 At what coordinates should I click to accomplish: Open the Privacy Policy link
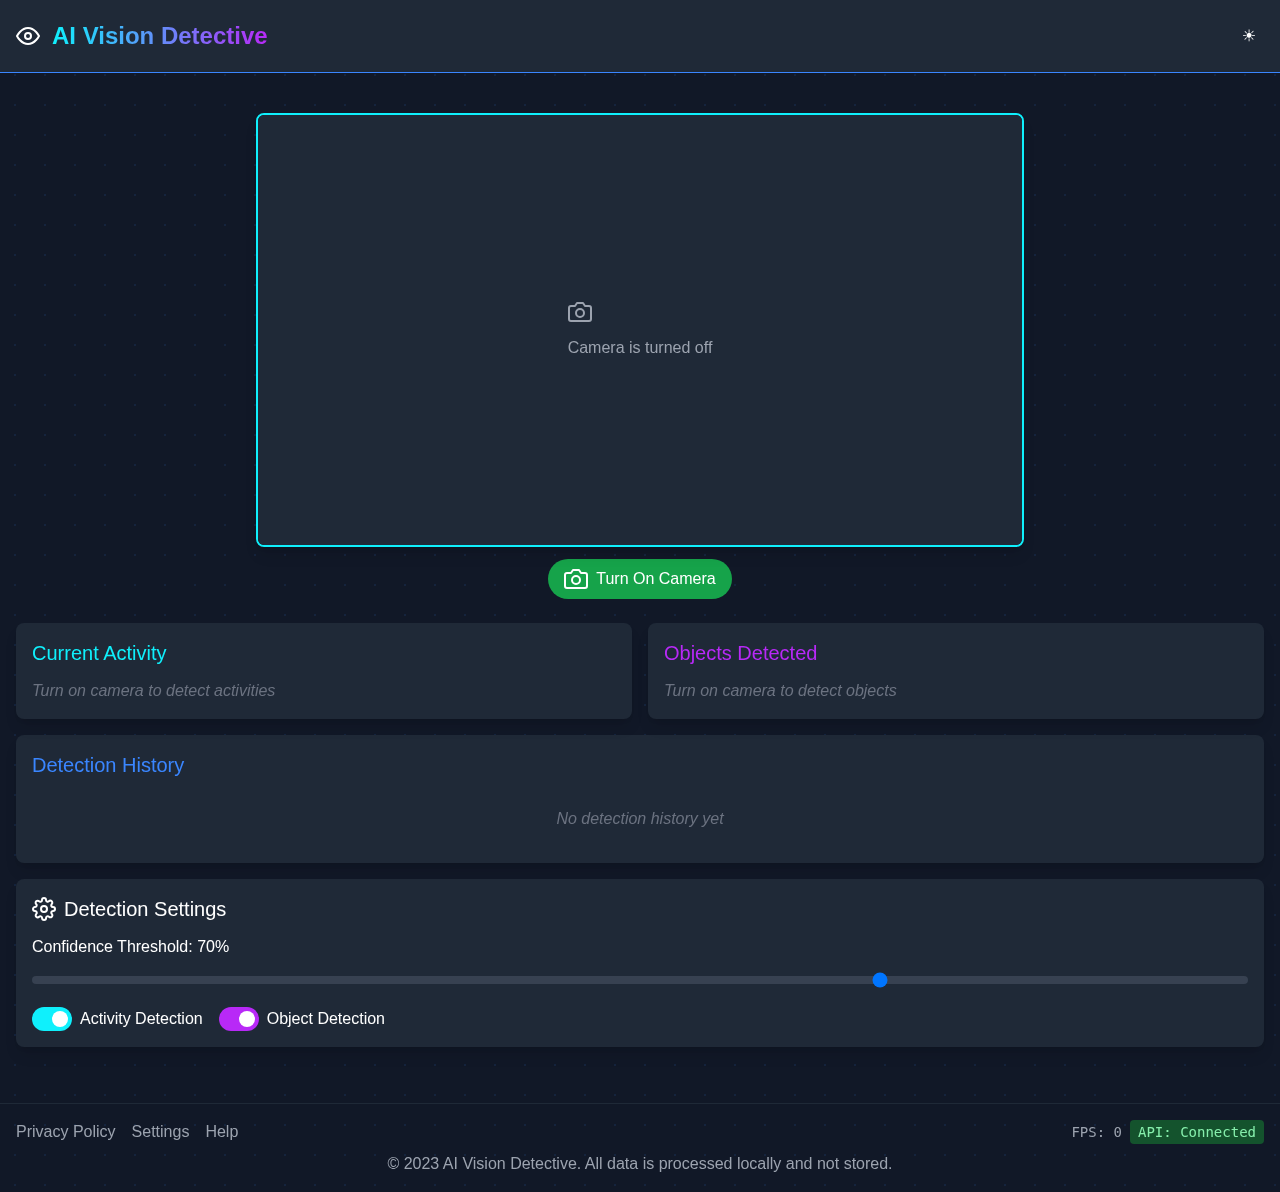point(66,1131)
